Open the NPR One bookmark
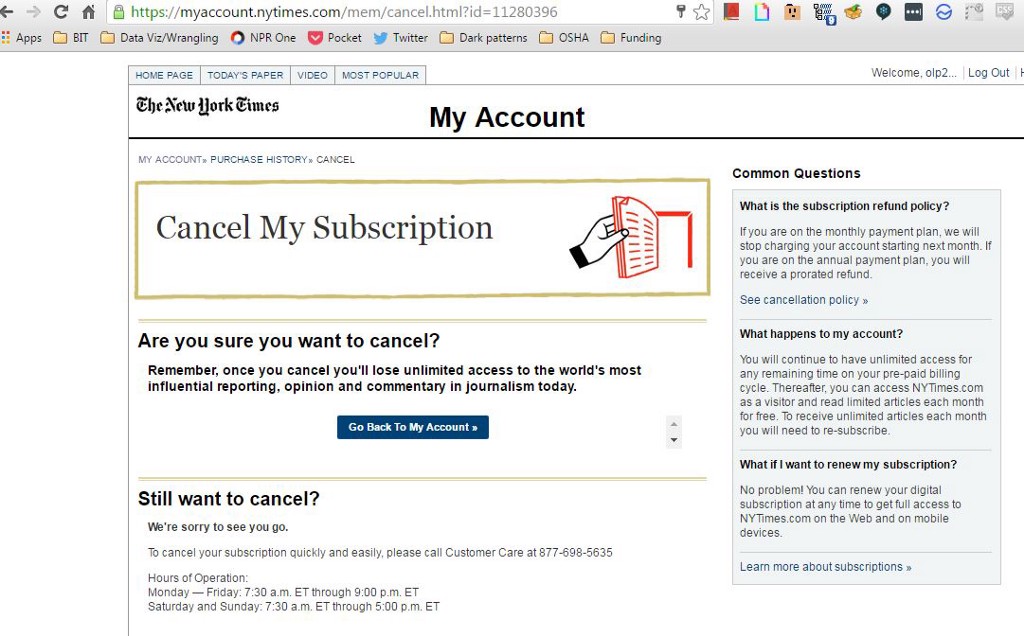This screenshot has width=1024, height=636. (263, 38)
